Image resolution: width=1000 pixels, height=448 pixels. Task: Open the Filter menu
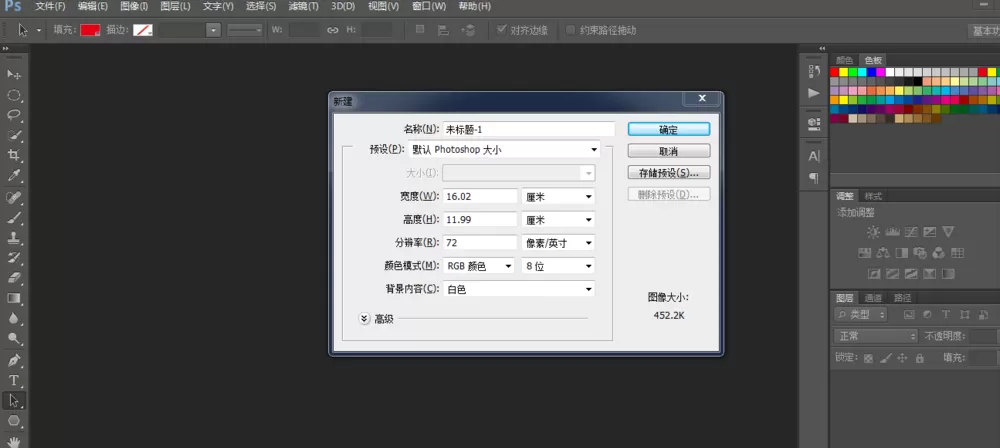[303, 6]
